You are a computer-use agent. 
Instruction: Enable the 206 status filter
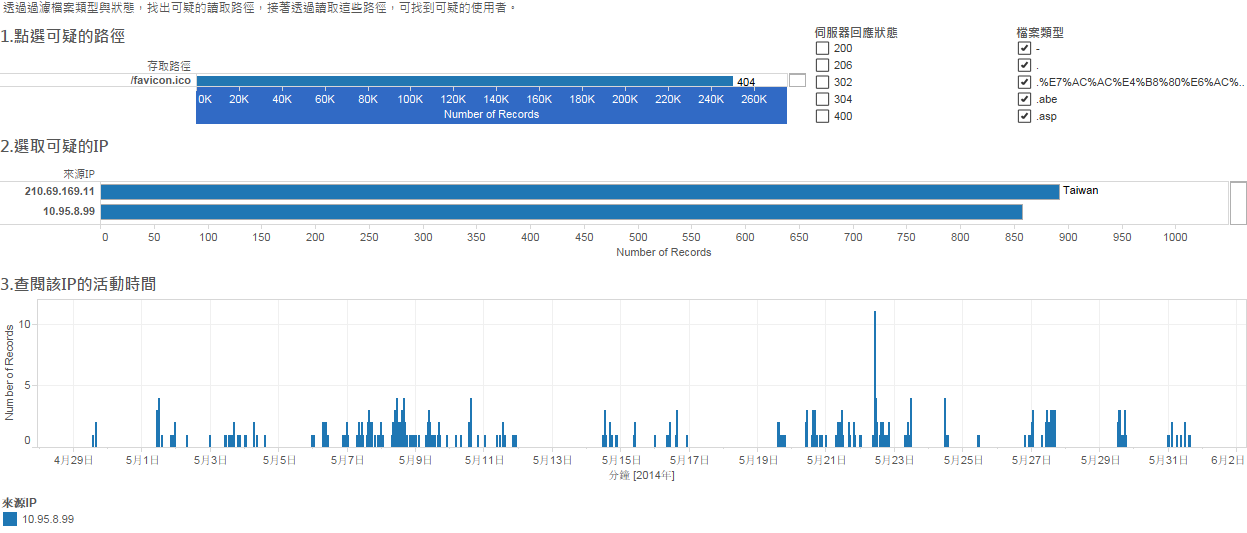point(822,65)
